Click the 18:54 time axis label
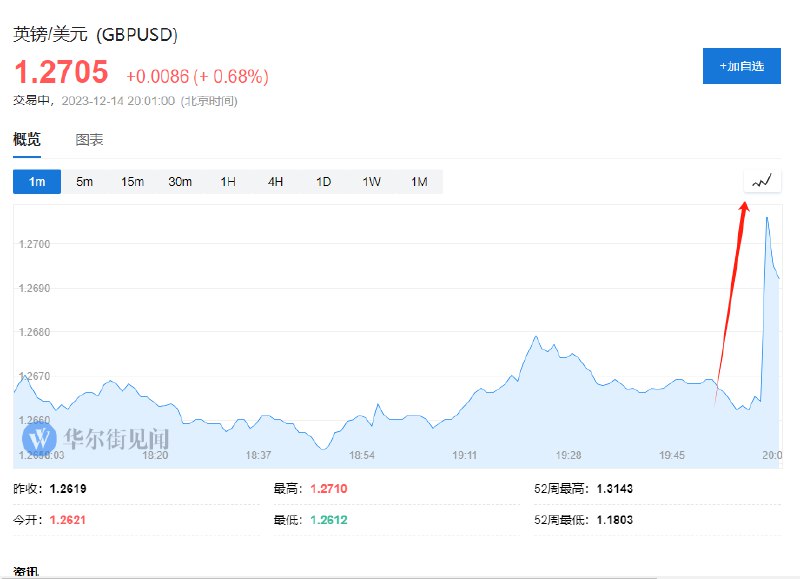 pos(362,455)
